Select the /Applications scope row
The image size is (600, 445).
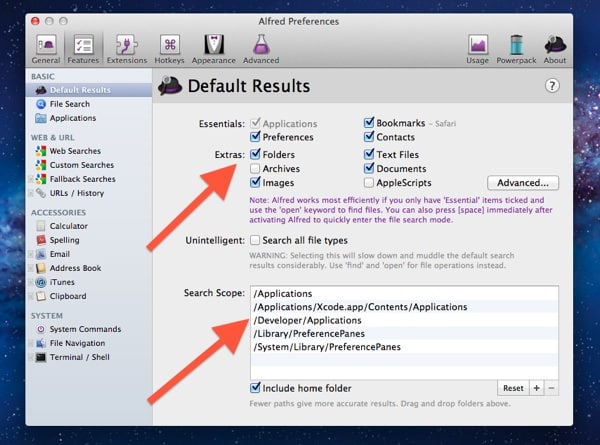point(404,293)
